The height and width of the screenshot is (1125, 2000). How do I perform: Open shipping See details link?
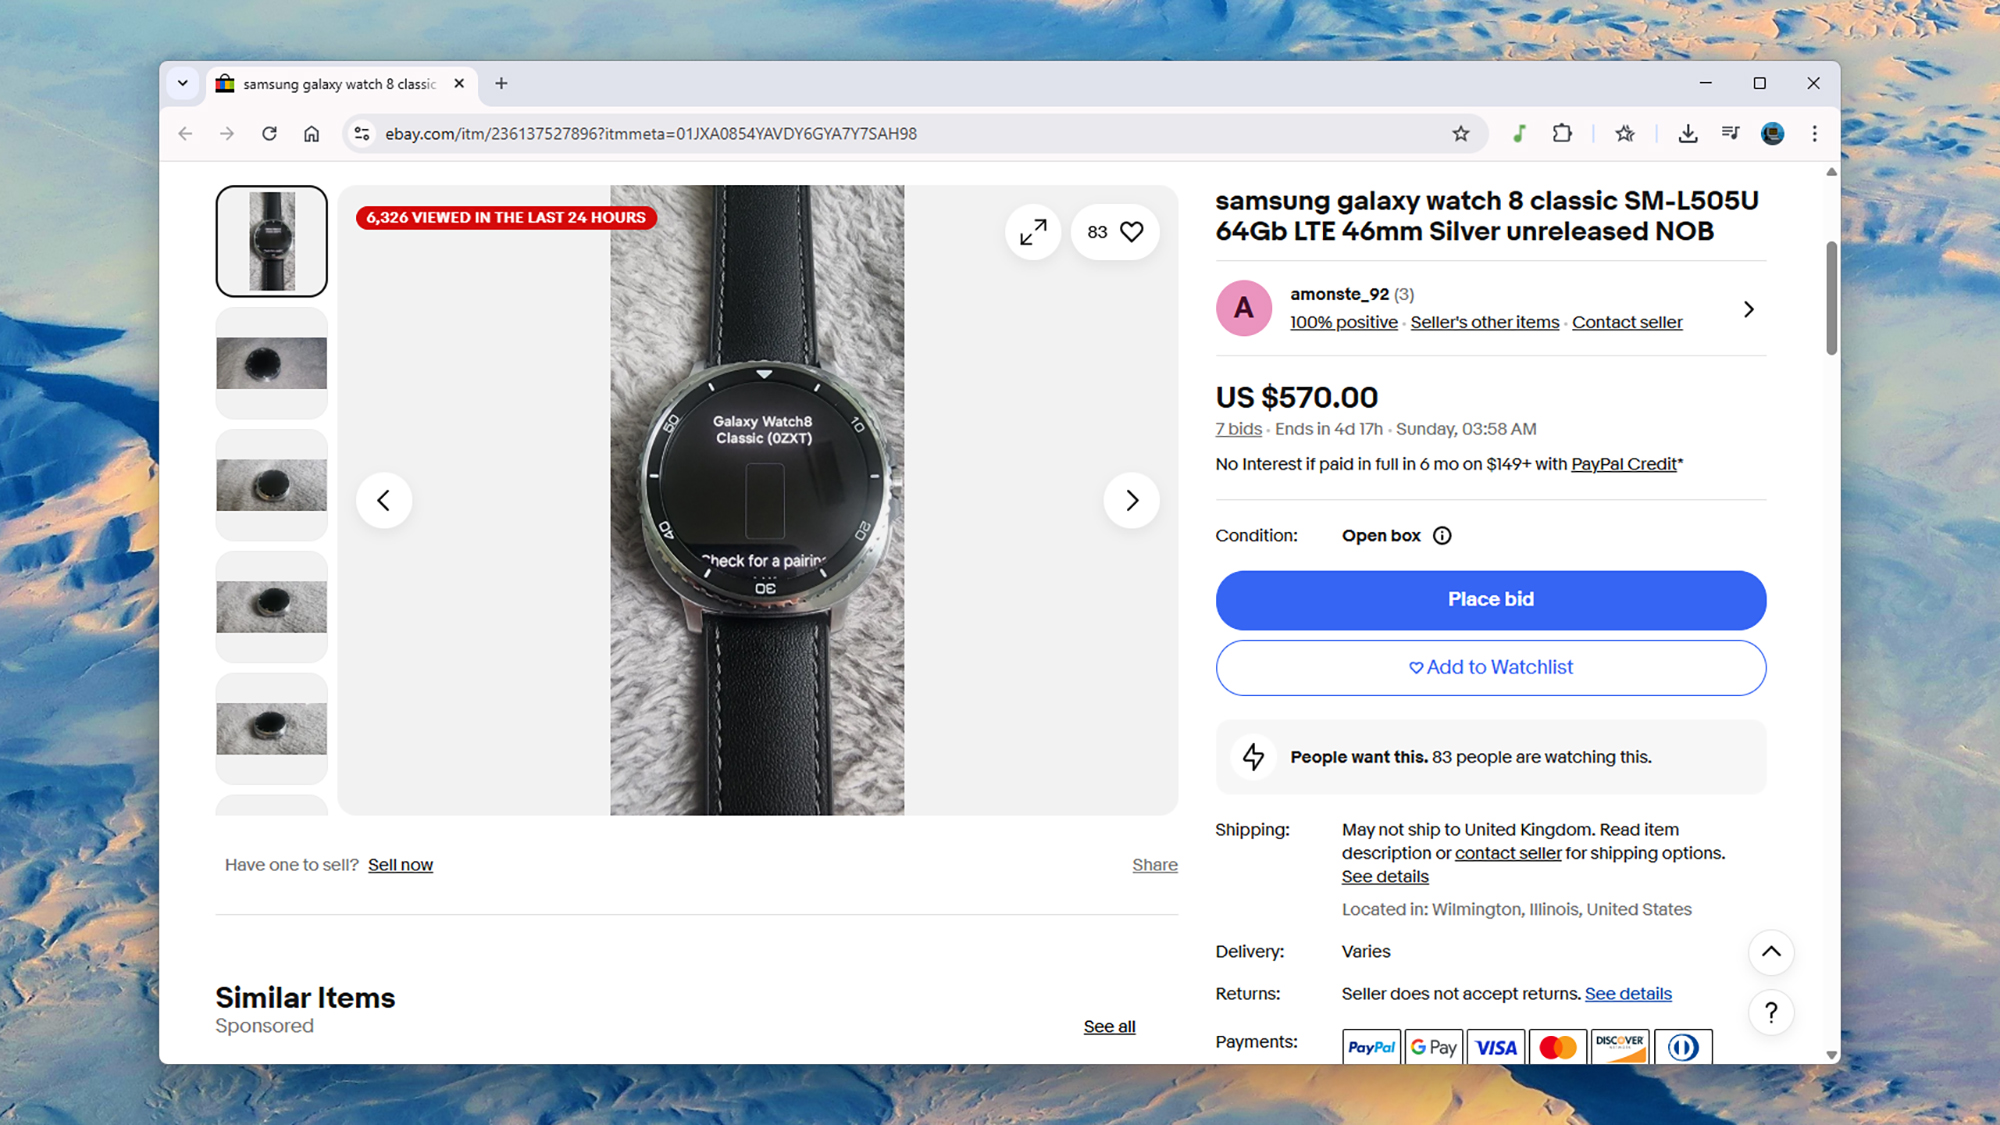(x=1385, y=877)
